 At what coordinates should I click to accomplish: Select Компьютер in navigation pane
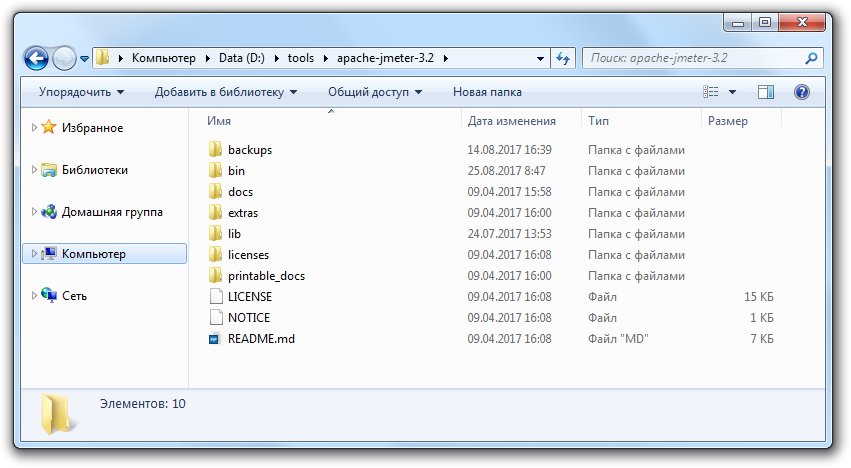(x=93, y=254)
